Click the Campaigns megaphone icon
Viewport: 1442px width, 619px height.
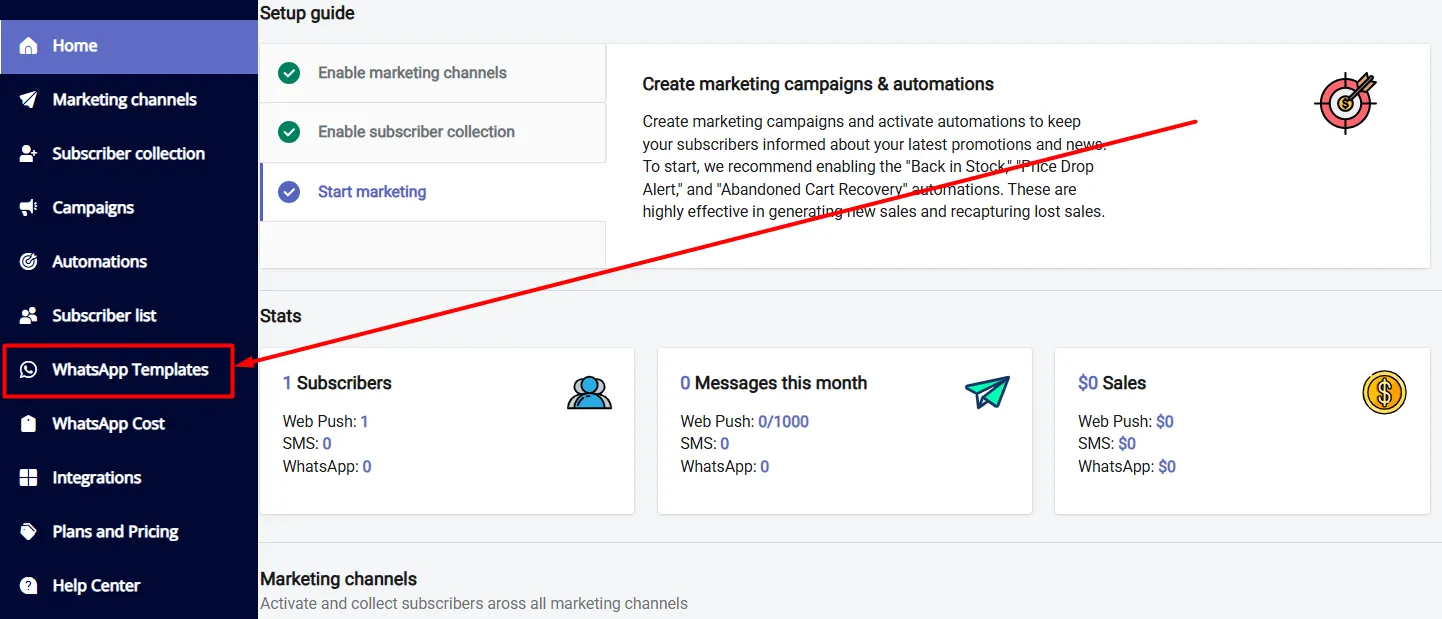coord(28,208)
